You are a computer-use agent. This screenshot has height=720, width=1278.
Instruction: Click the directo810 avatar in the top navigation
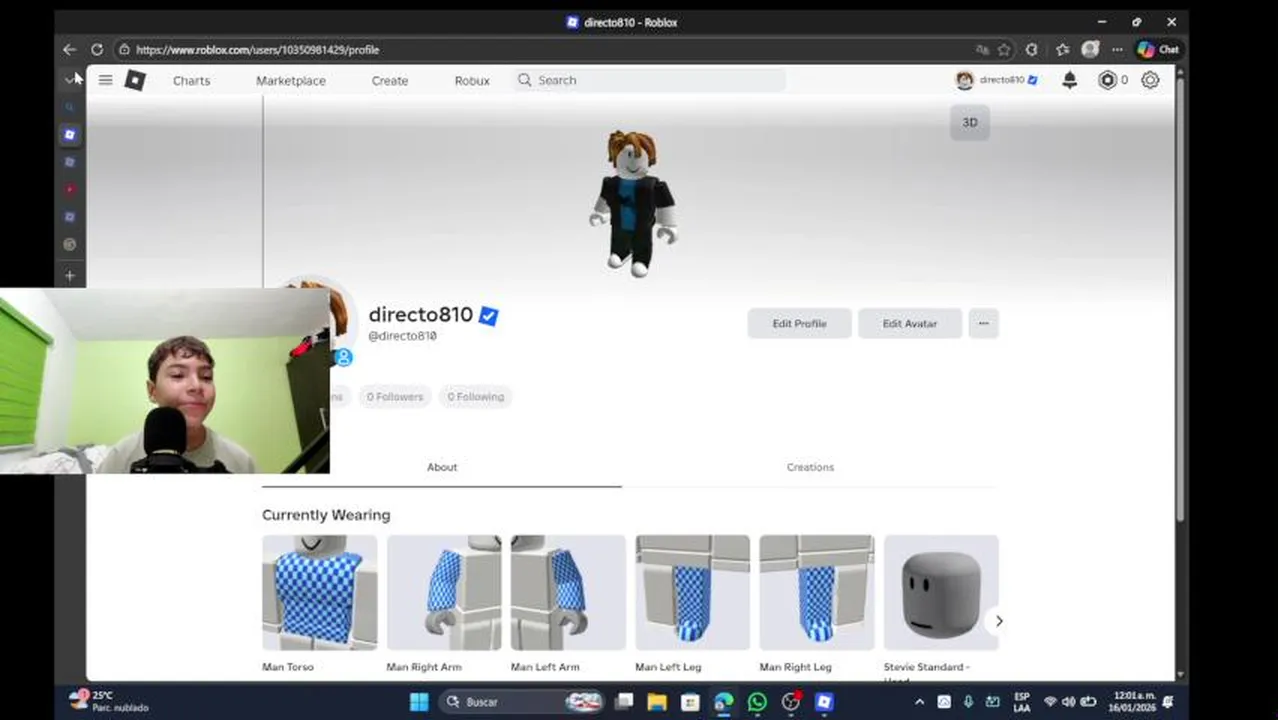[x=964, y=80]
